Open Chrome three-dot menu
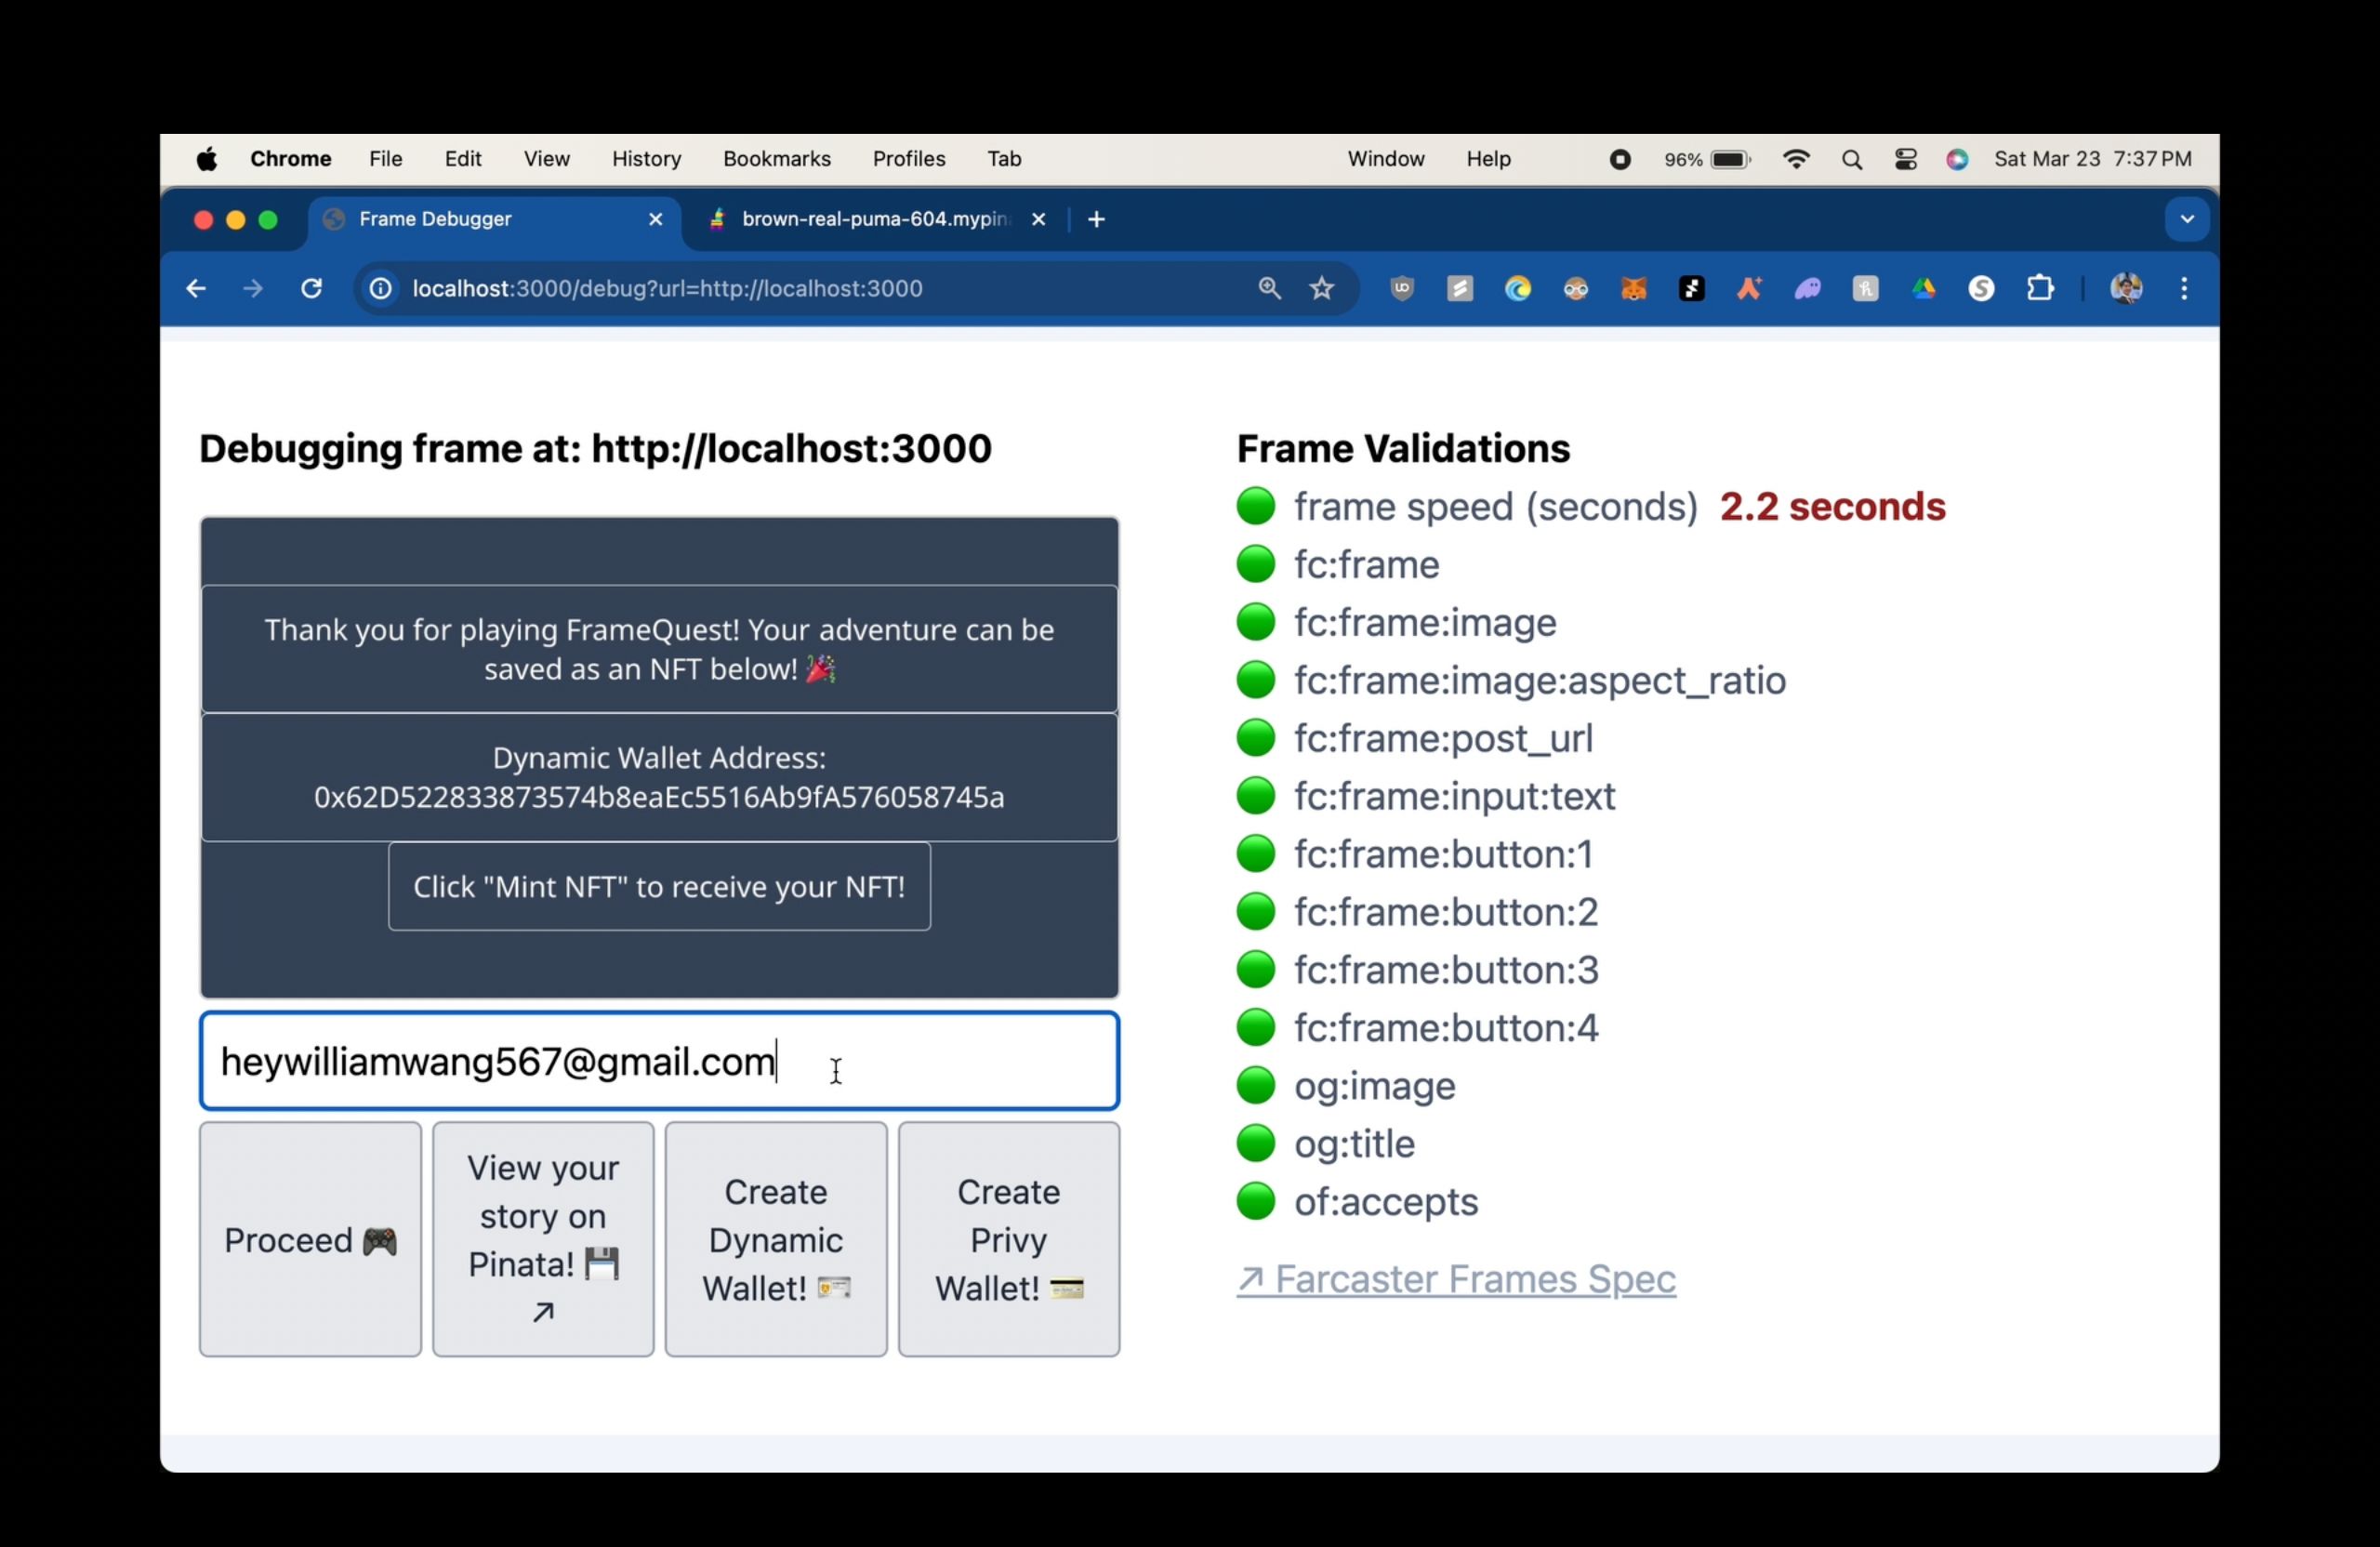This screenshot has height=1547, width=2380. pos(2184,289)
